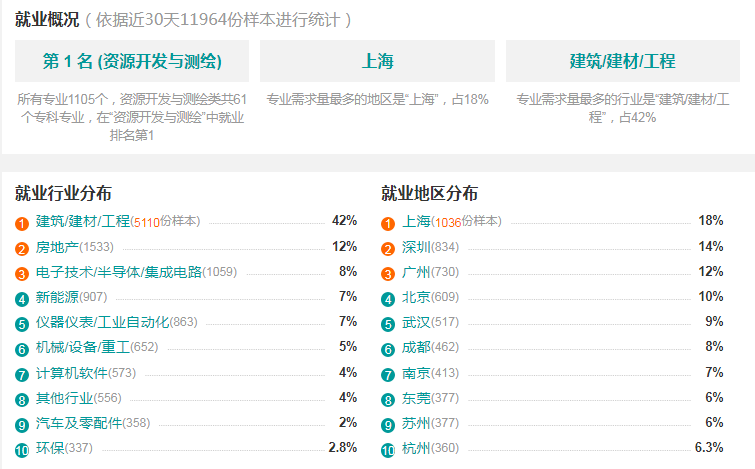Click orange rank 3 badge beside 电子技术

[x=22, y=274]
